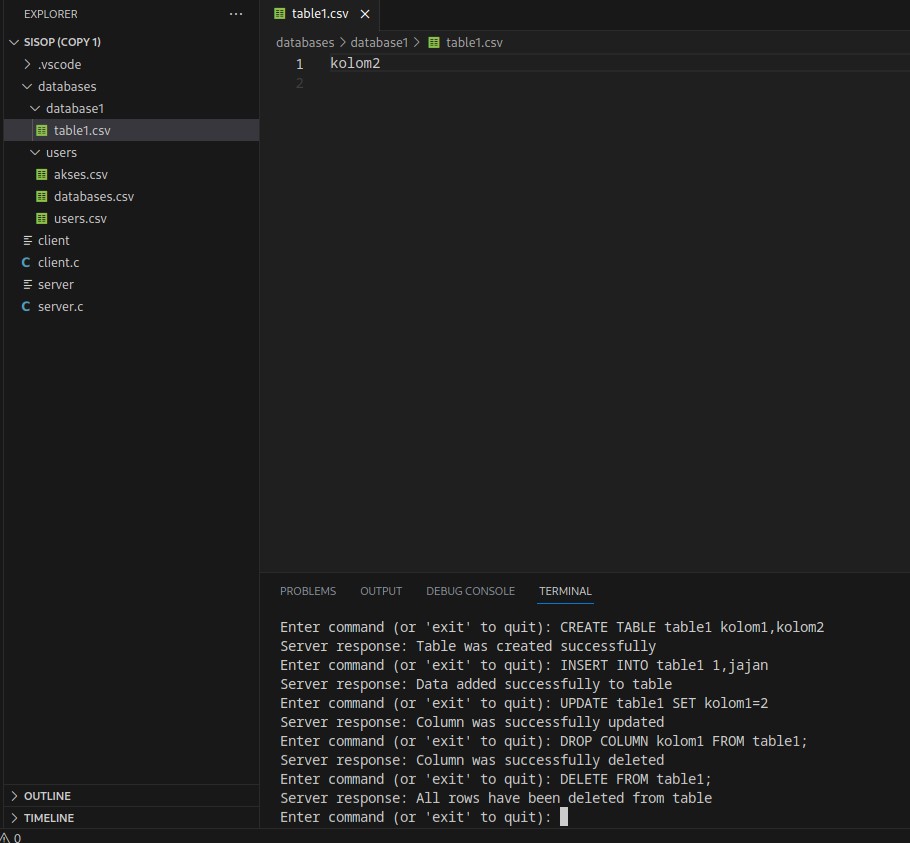Click the table1.csv tab file icon
The width and height of the screenshot is (910, 843).
[x=280, y=13]
